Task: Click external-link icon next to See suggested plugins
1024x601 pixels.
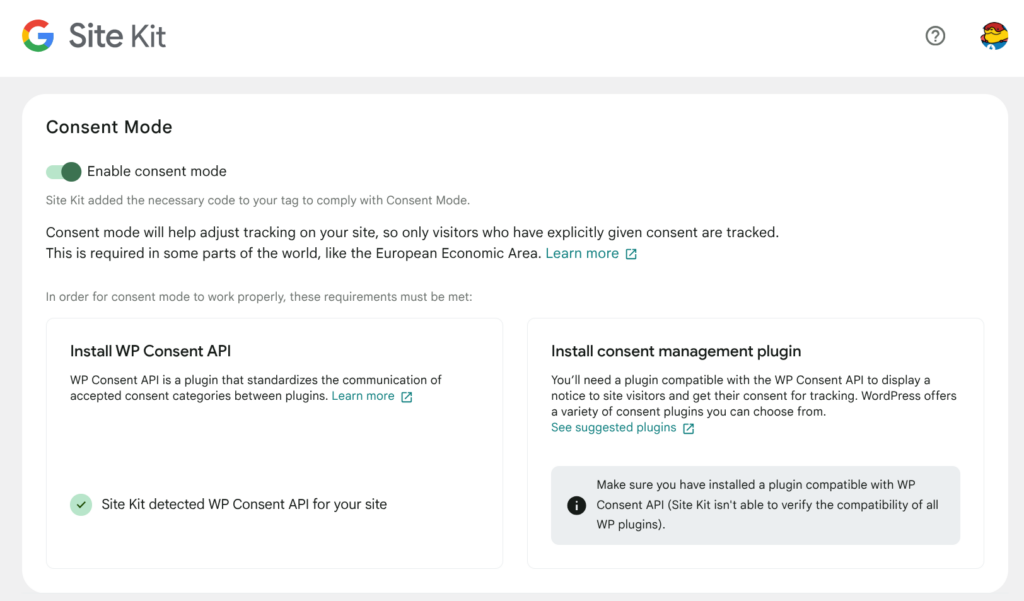Action: tap(688, 429)
